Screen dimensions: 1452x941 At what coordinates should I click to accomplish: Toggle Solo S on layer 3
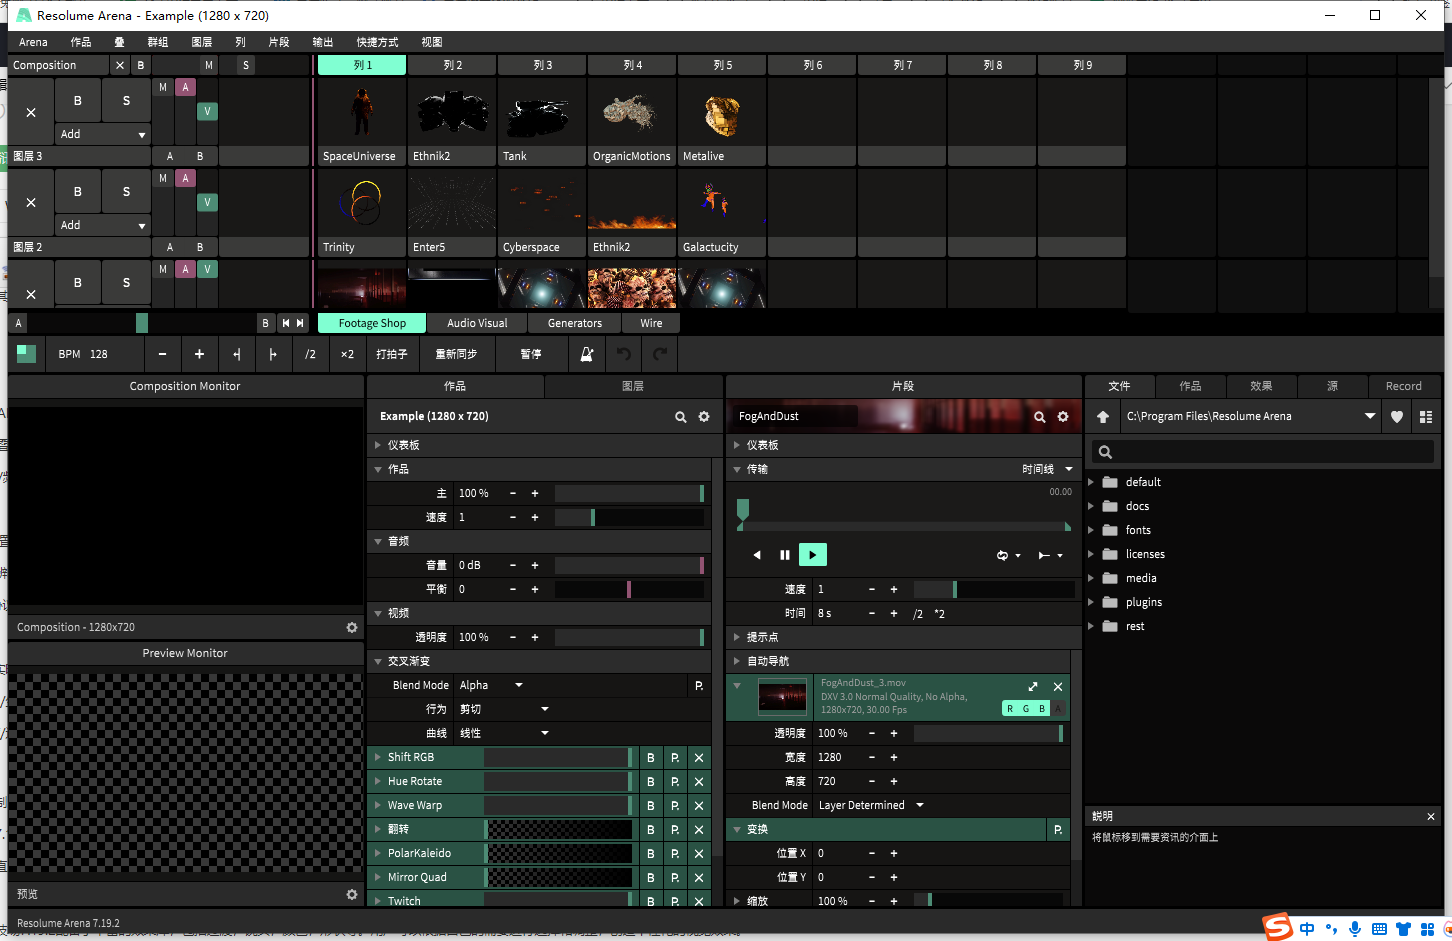(x=126, y=100)
